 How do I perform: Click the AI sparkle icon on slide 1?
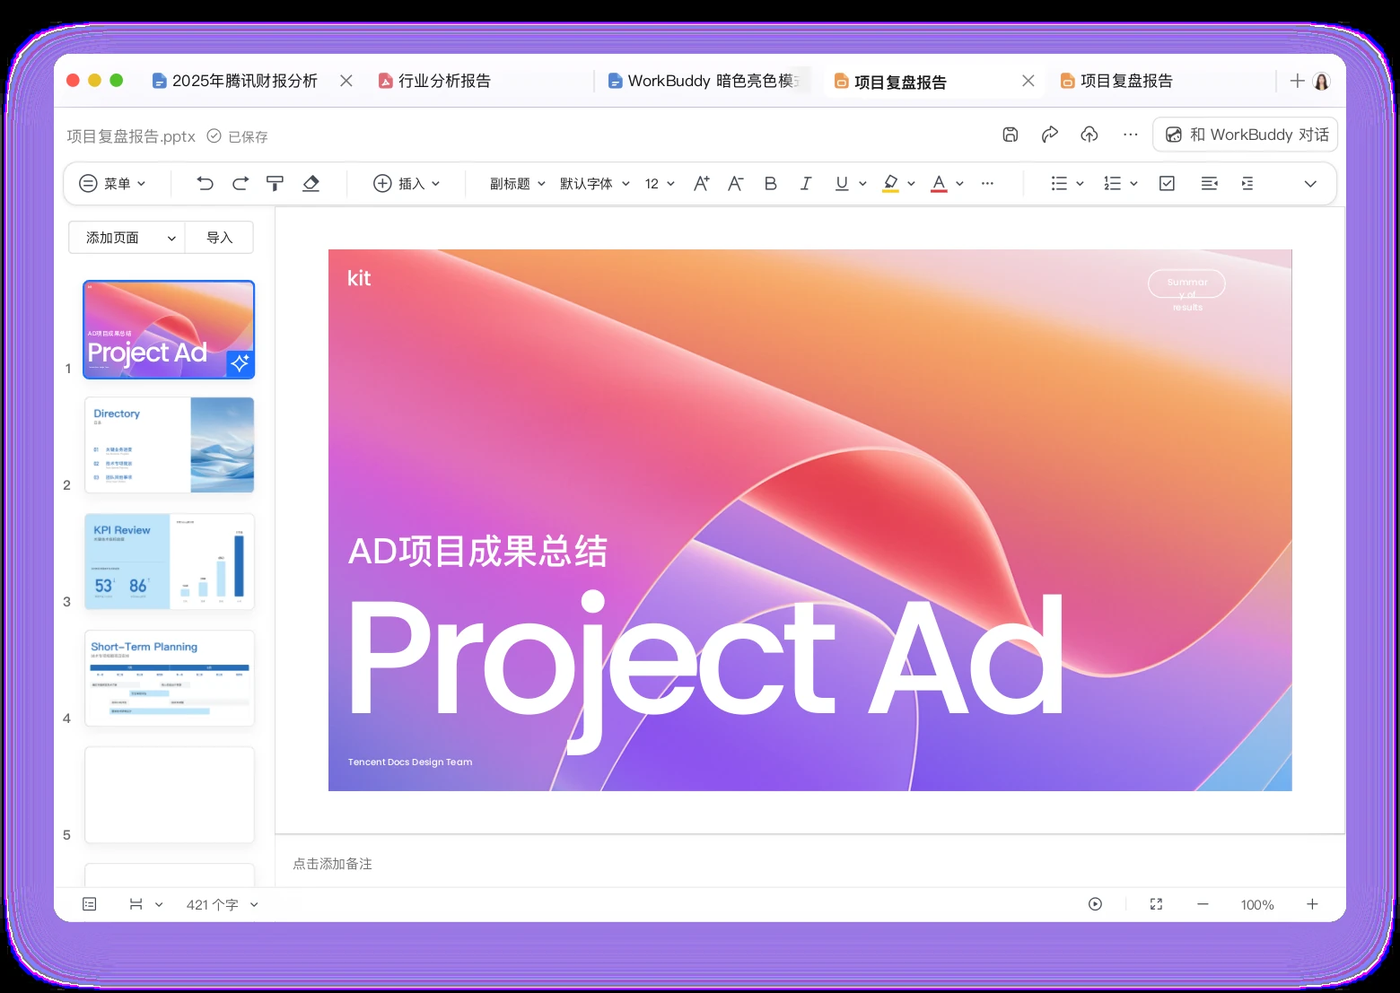240,363
